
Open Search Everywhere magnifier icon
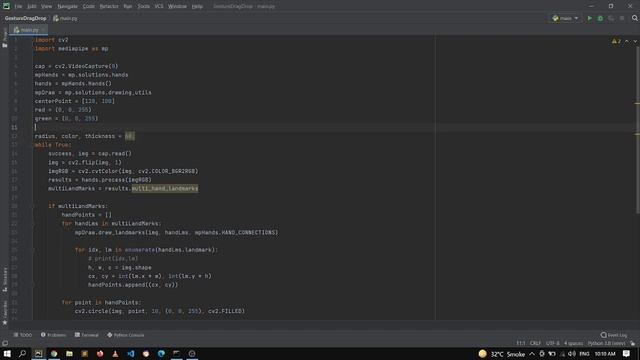point(635,18)
